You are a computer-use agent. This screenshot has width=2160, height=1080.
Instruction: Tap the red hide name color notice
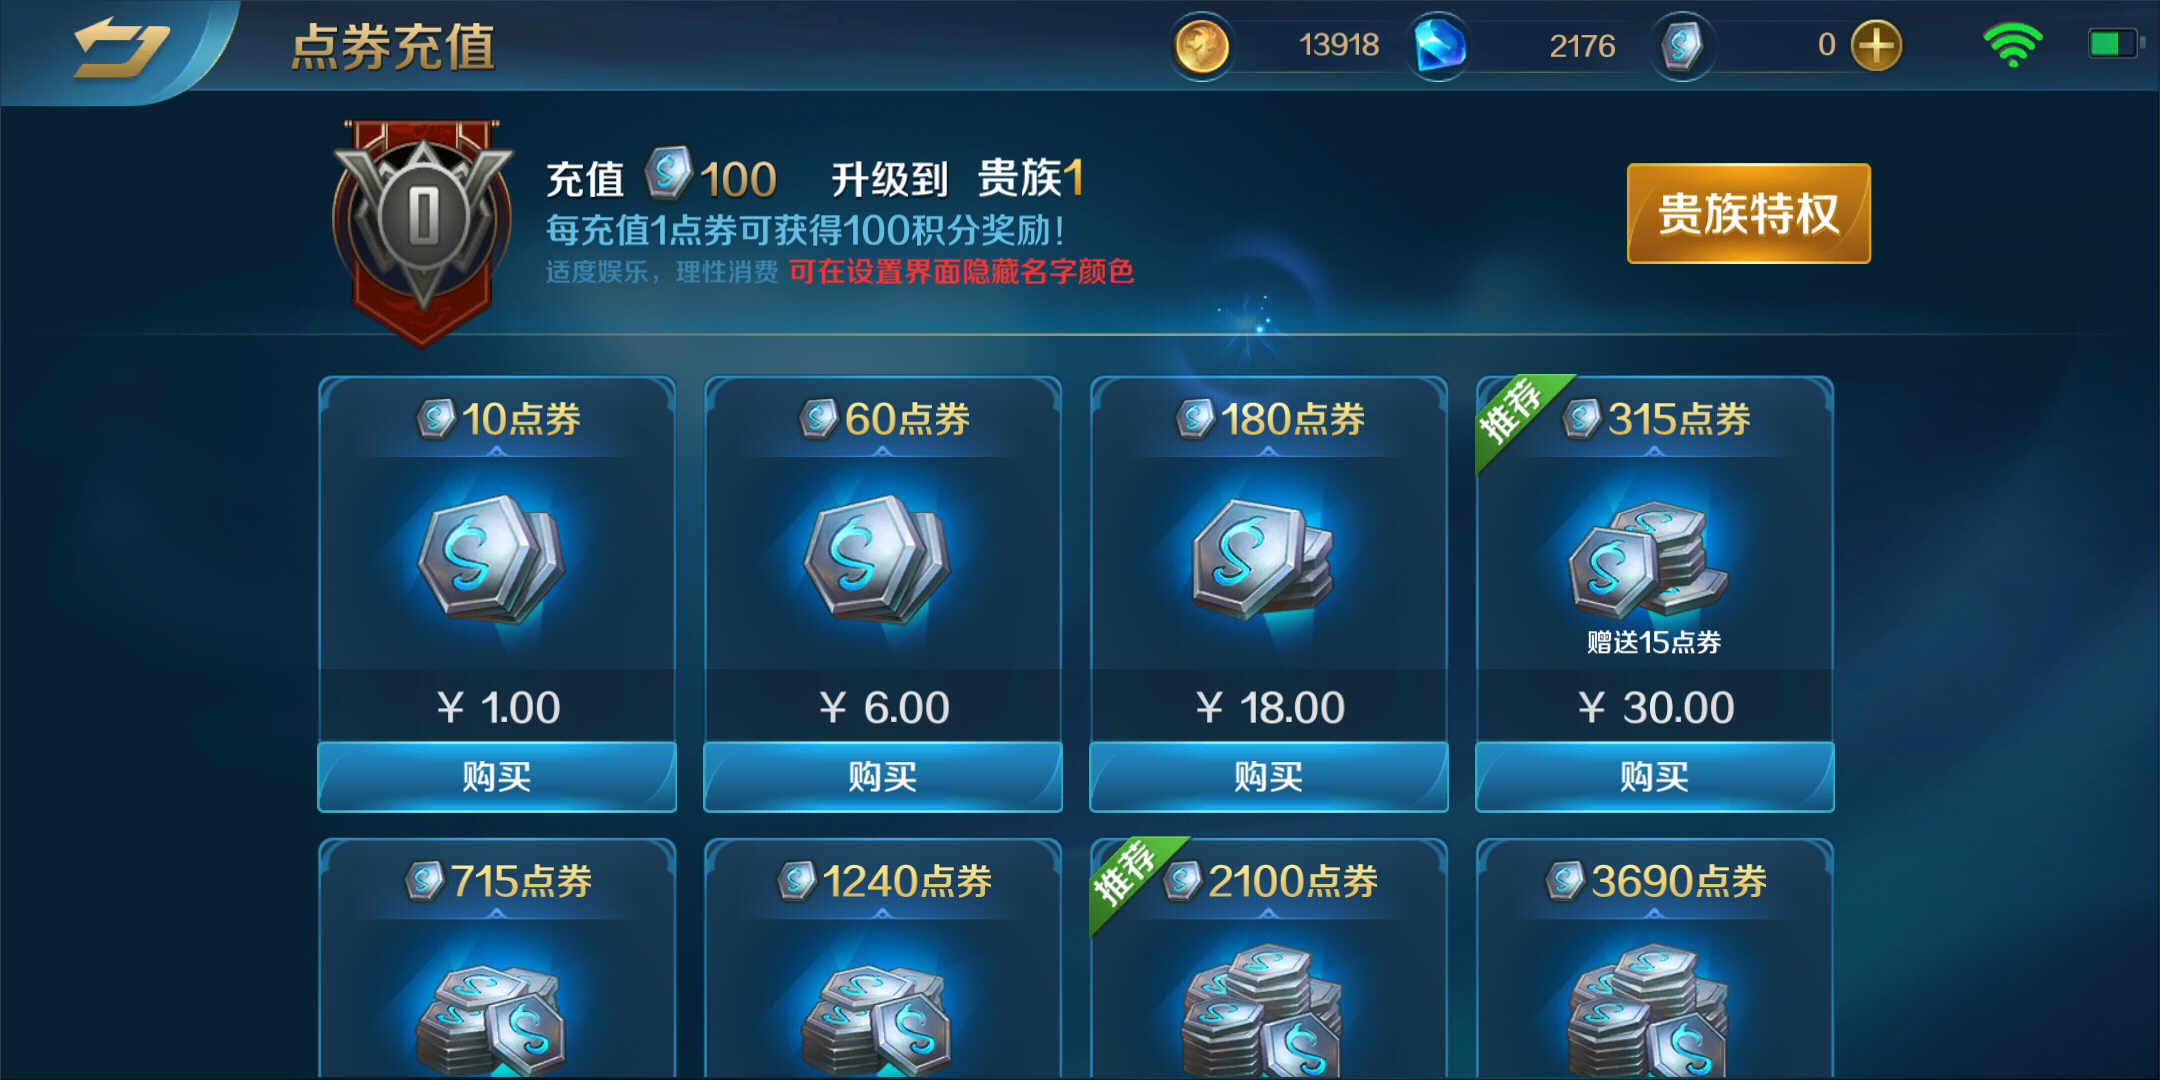[961, 272]
